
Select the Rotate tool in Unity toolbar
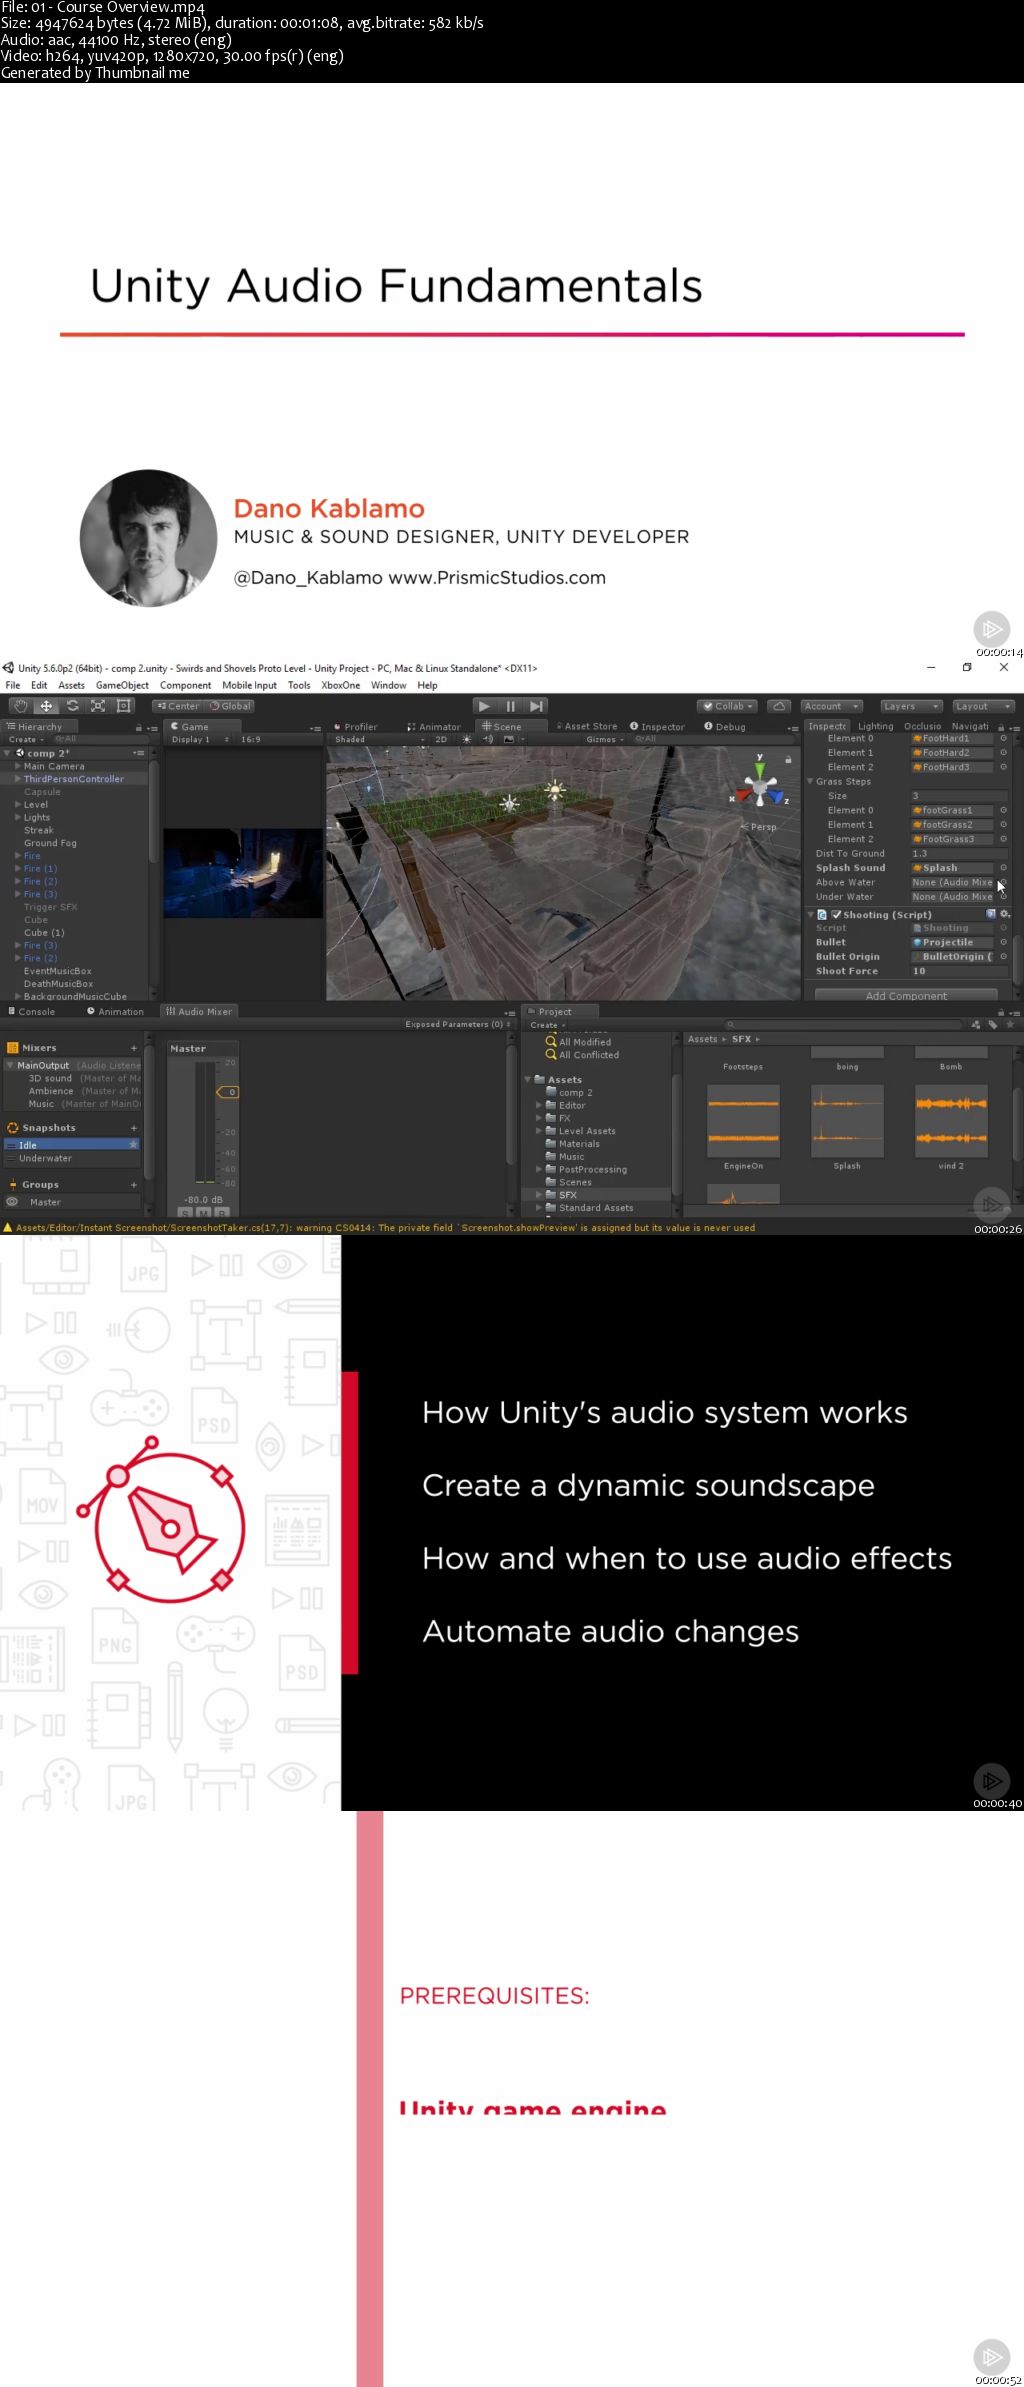coord(72,706)
